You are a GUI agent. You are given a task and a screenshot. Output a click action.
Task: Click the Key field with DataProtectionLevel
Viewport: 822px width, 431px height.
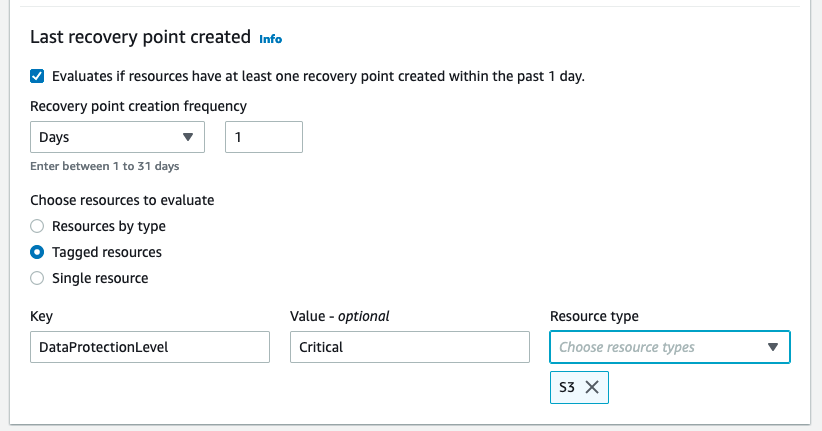(150, 347)
